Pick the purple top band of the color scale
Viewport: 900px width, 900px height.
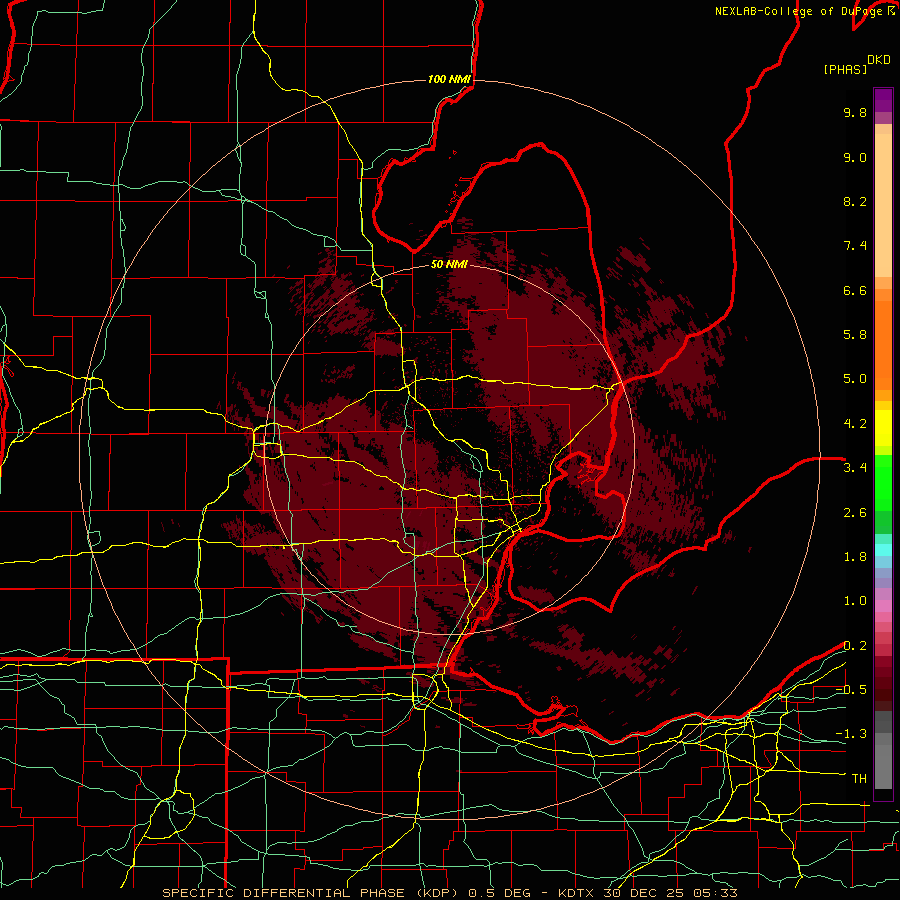pyautogui.click(x=883, y=100)
